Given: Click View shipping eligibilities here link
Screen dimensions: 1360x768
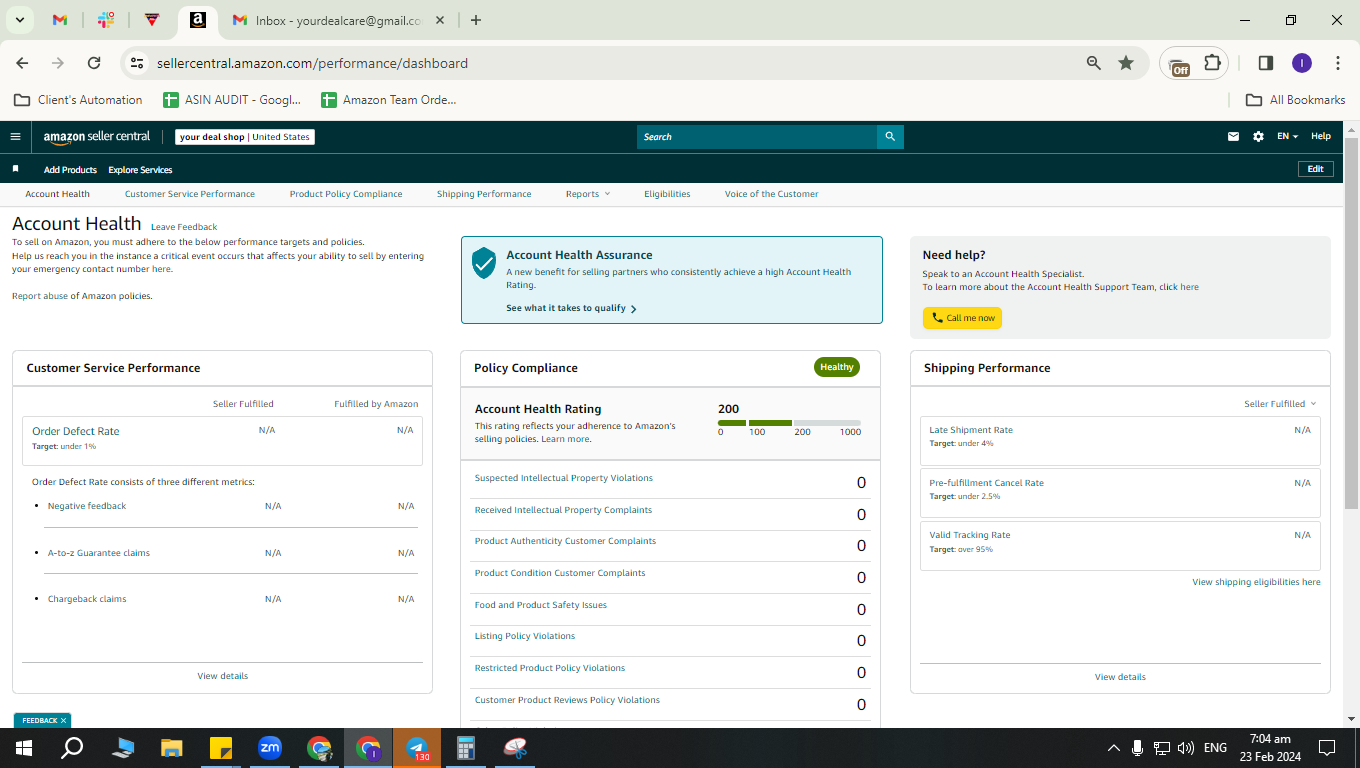Looking at the screenshot, I should click(x=1256, y=582).
